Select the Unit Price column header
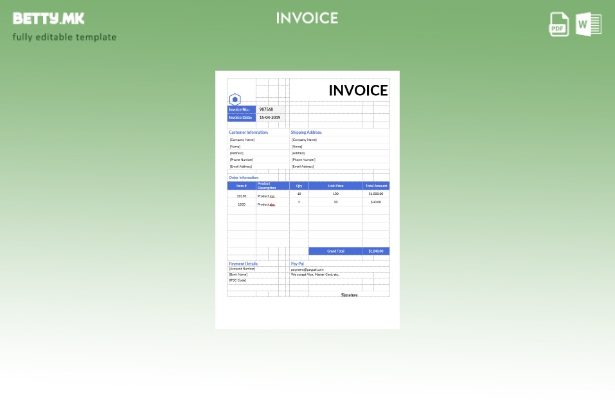The height and width of the screenshot is (400, 615). point(336,185)
